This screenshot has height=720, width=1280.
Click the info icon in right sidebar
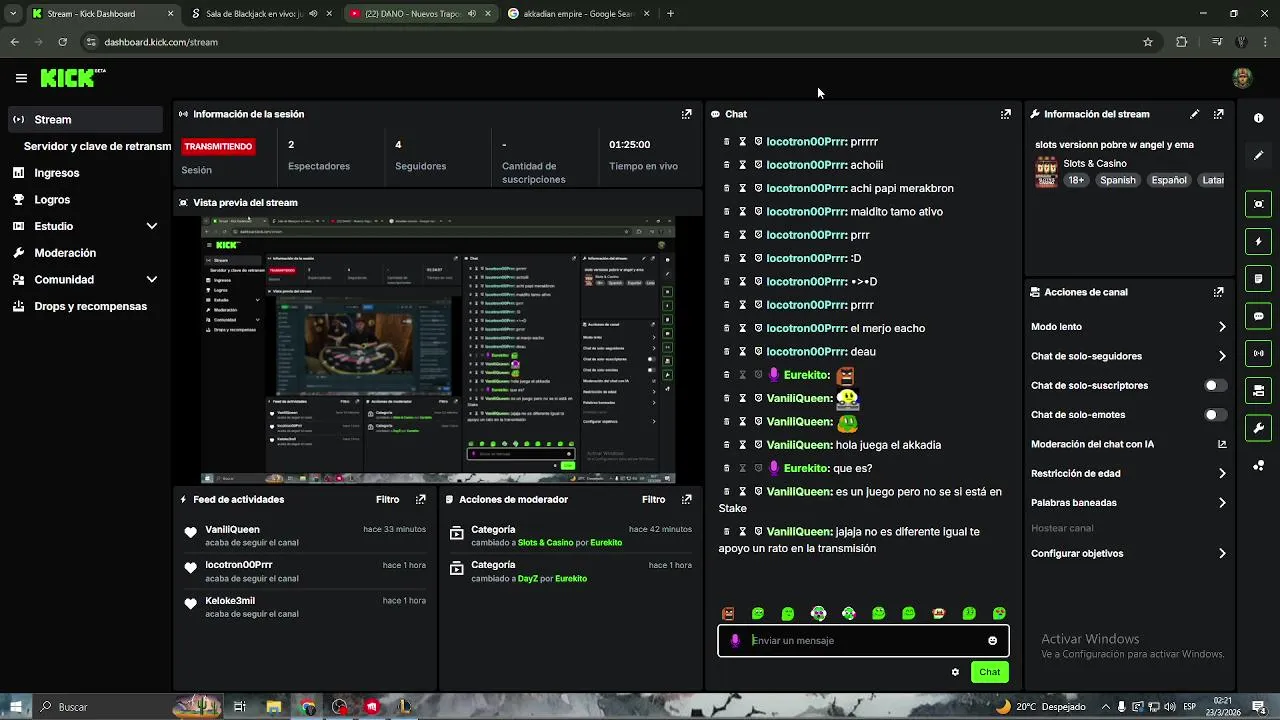pyautogui.click(x=1258, y=118)
